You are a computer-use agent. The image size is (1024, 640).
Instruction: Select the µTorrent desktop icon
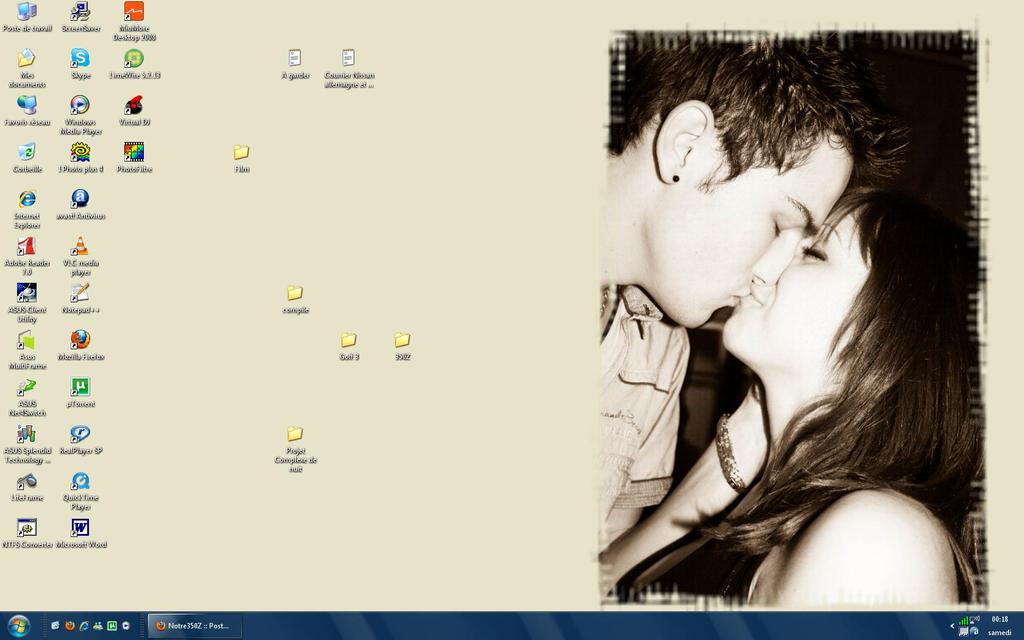(x=80, y=387)
